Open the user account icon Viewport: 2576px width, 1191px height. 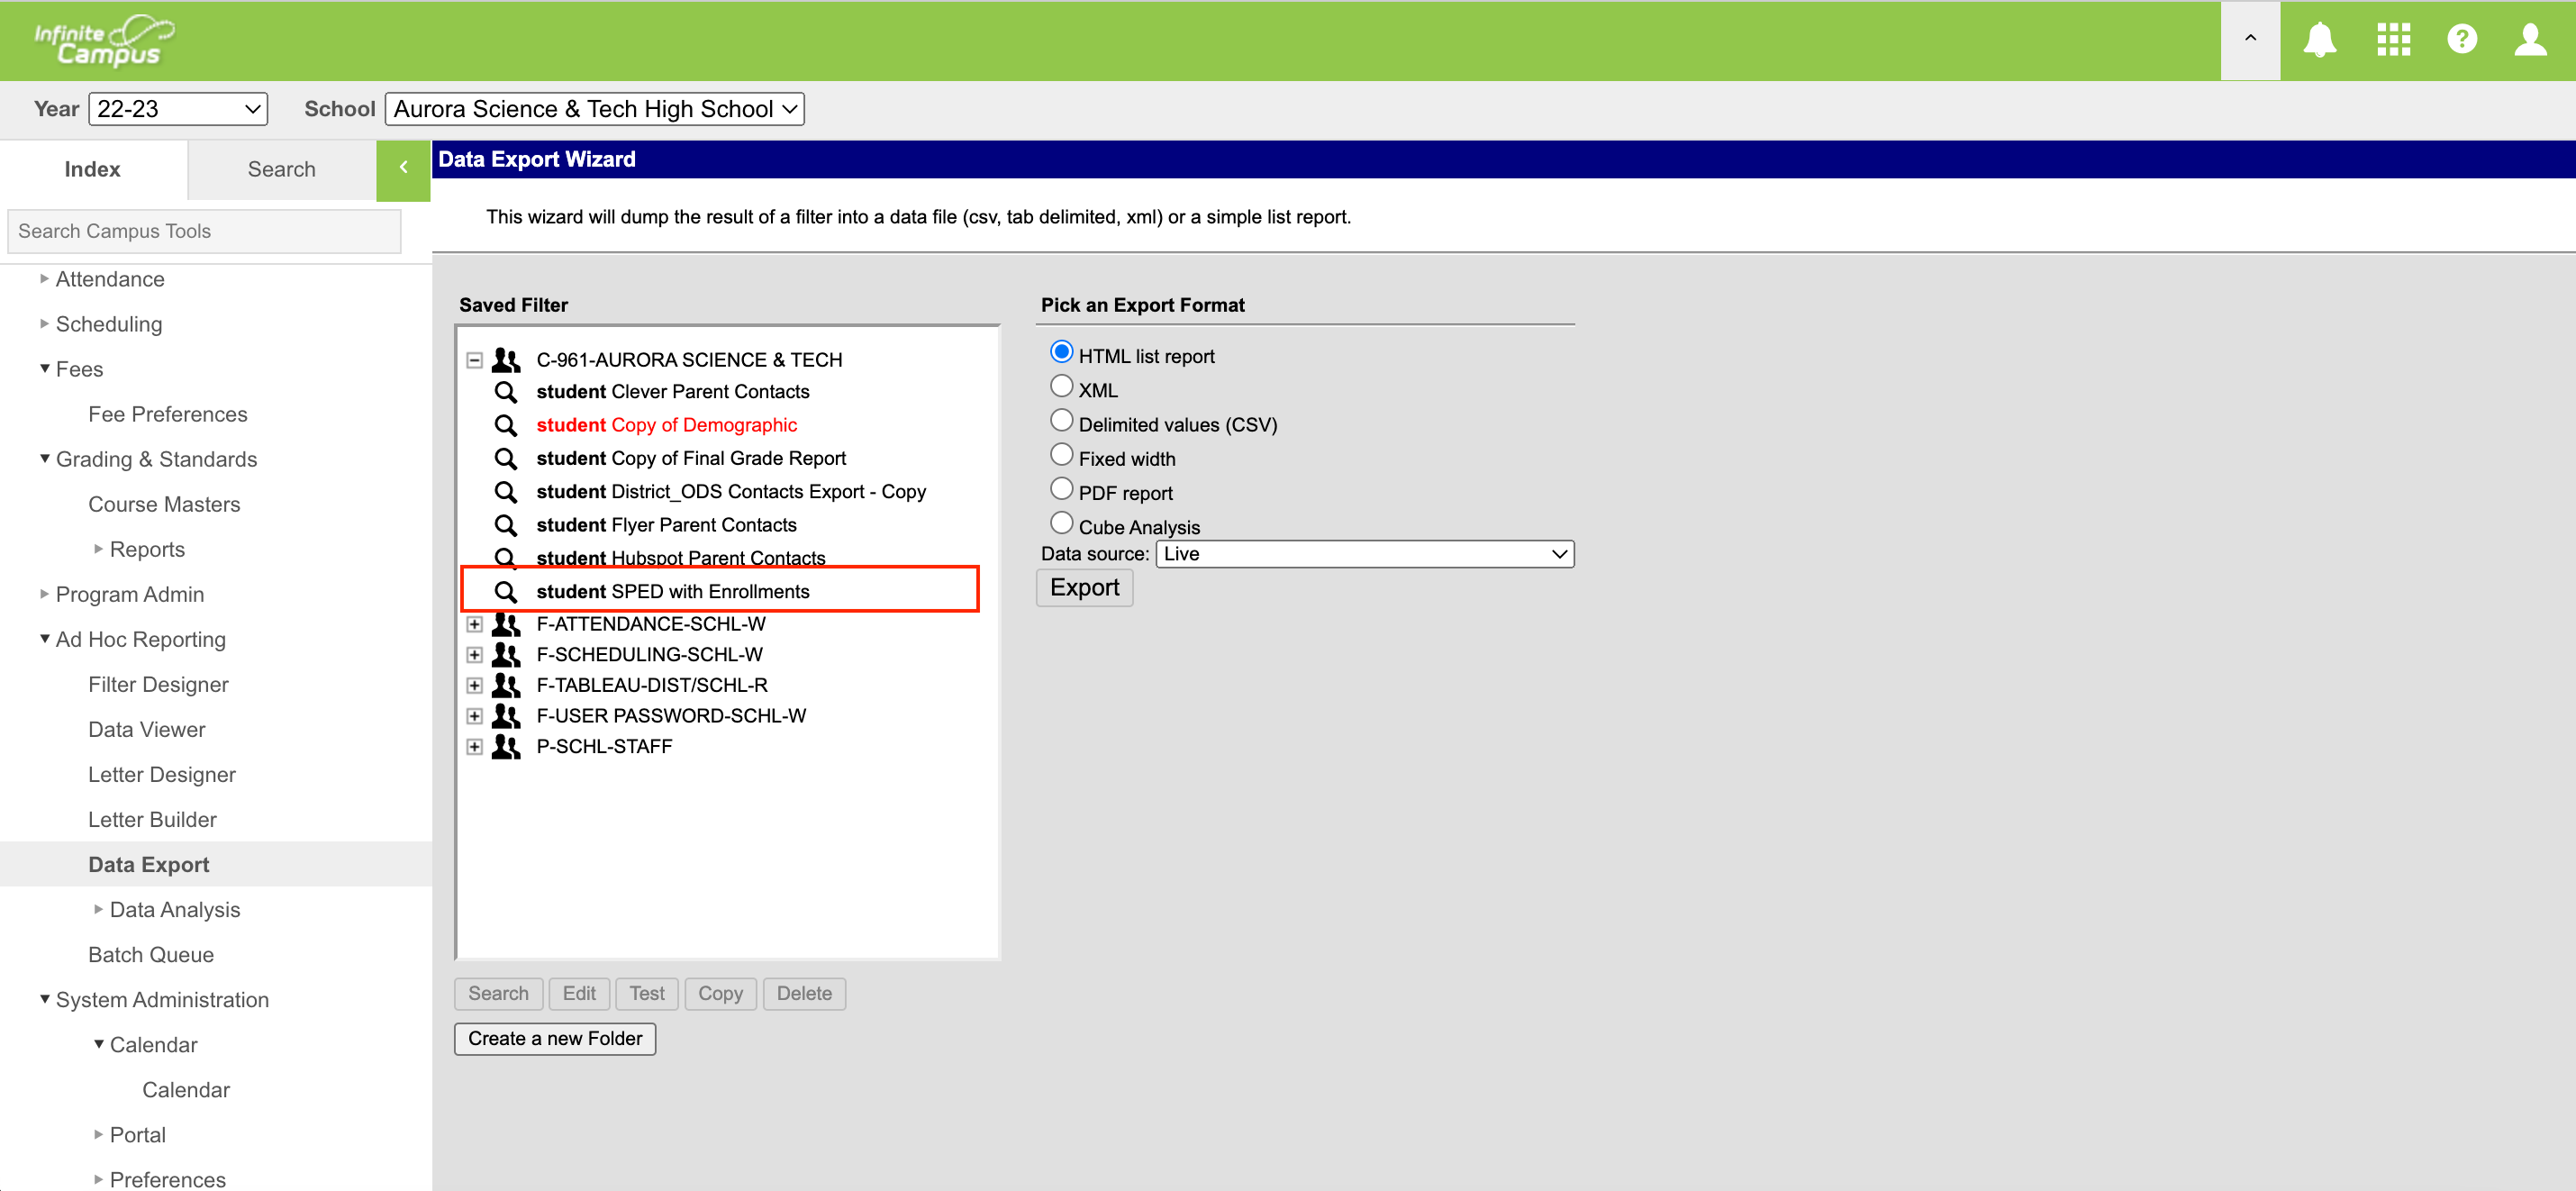[x=2530, y=40]
